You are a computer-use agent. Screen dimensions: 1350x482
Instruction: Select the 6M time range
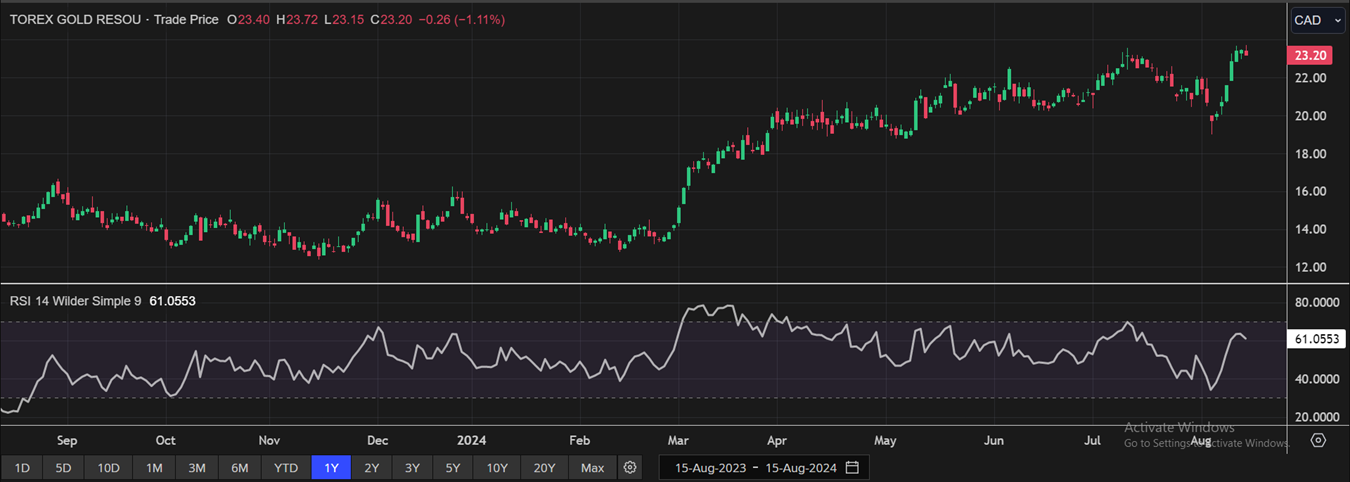(x=240, y=467)
